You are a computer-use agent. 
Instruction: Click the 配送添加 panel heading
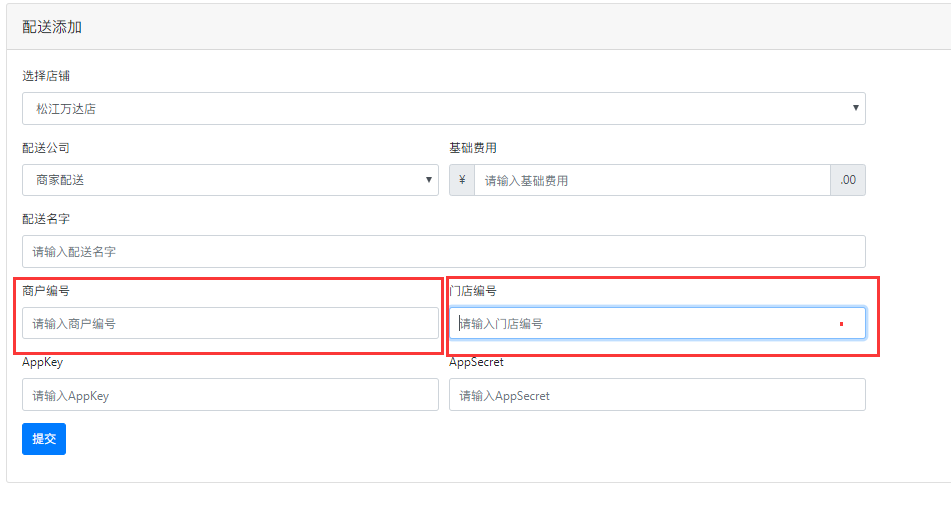tap(52, 27)
